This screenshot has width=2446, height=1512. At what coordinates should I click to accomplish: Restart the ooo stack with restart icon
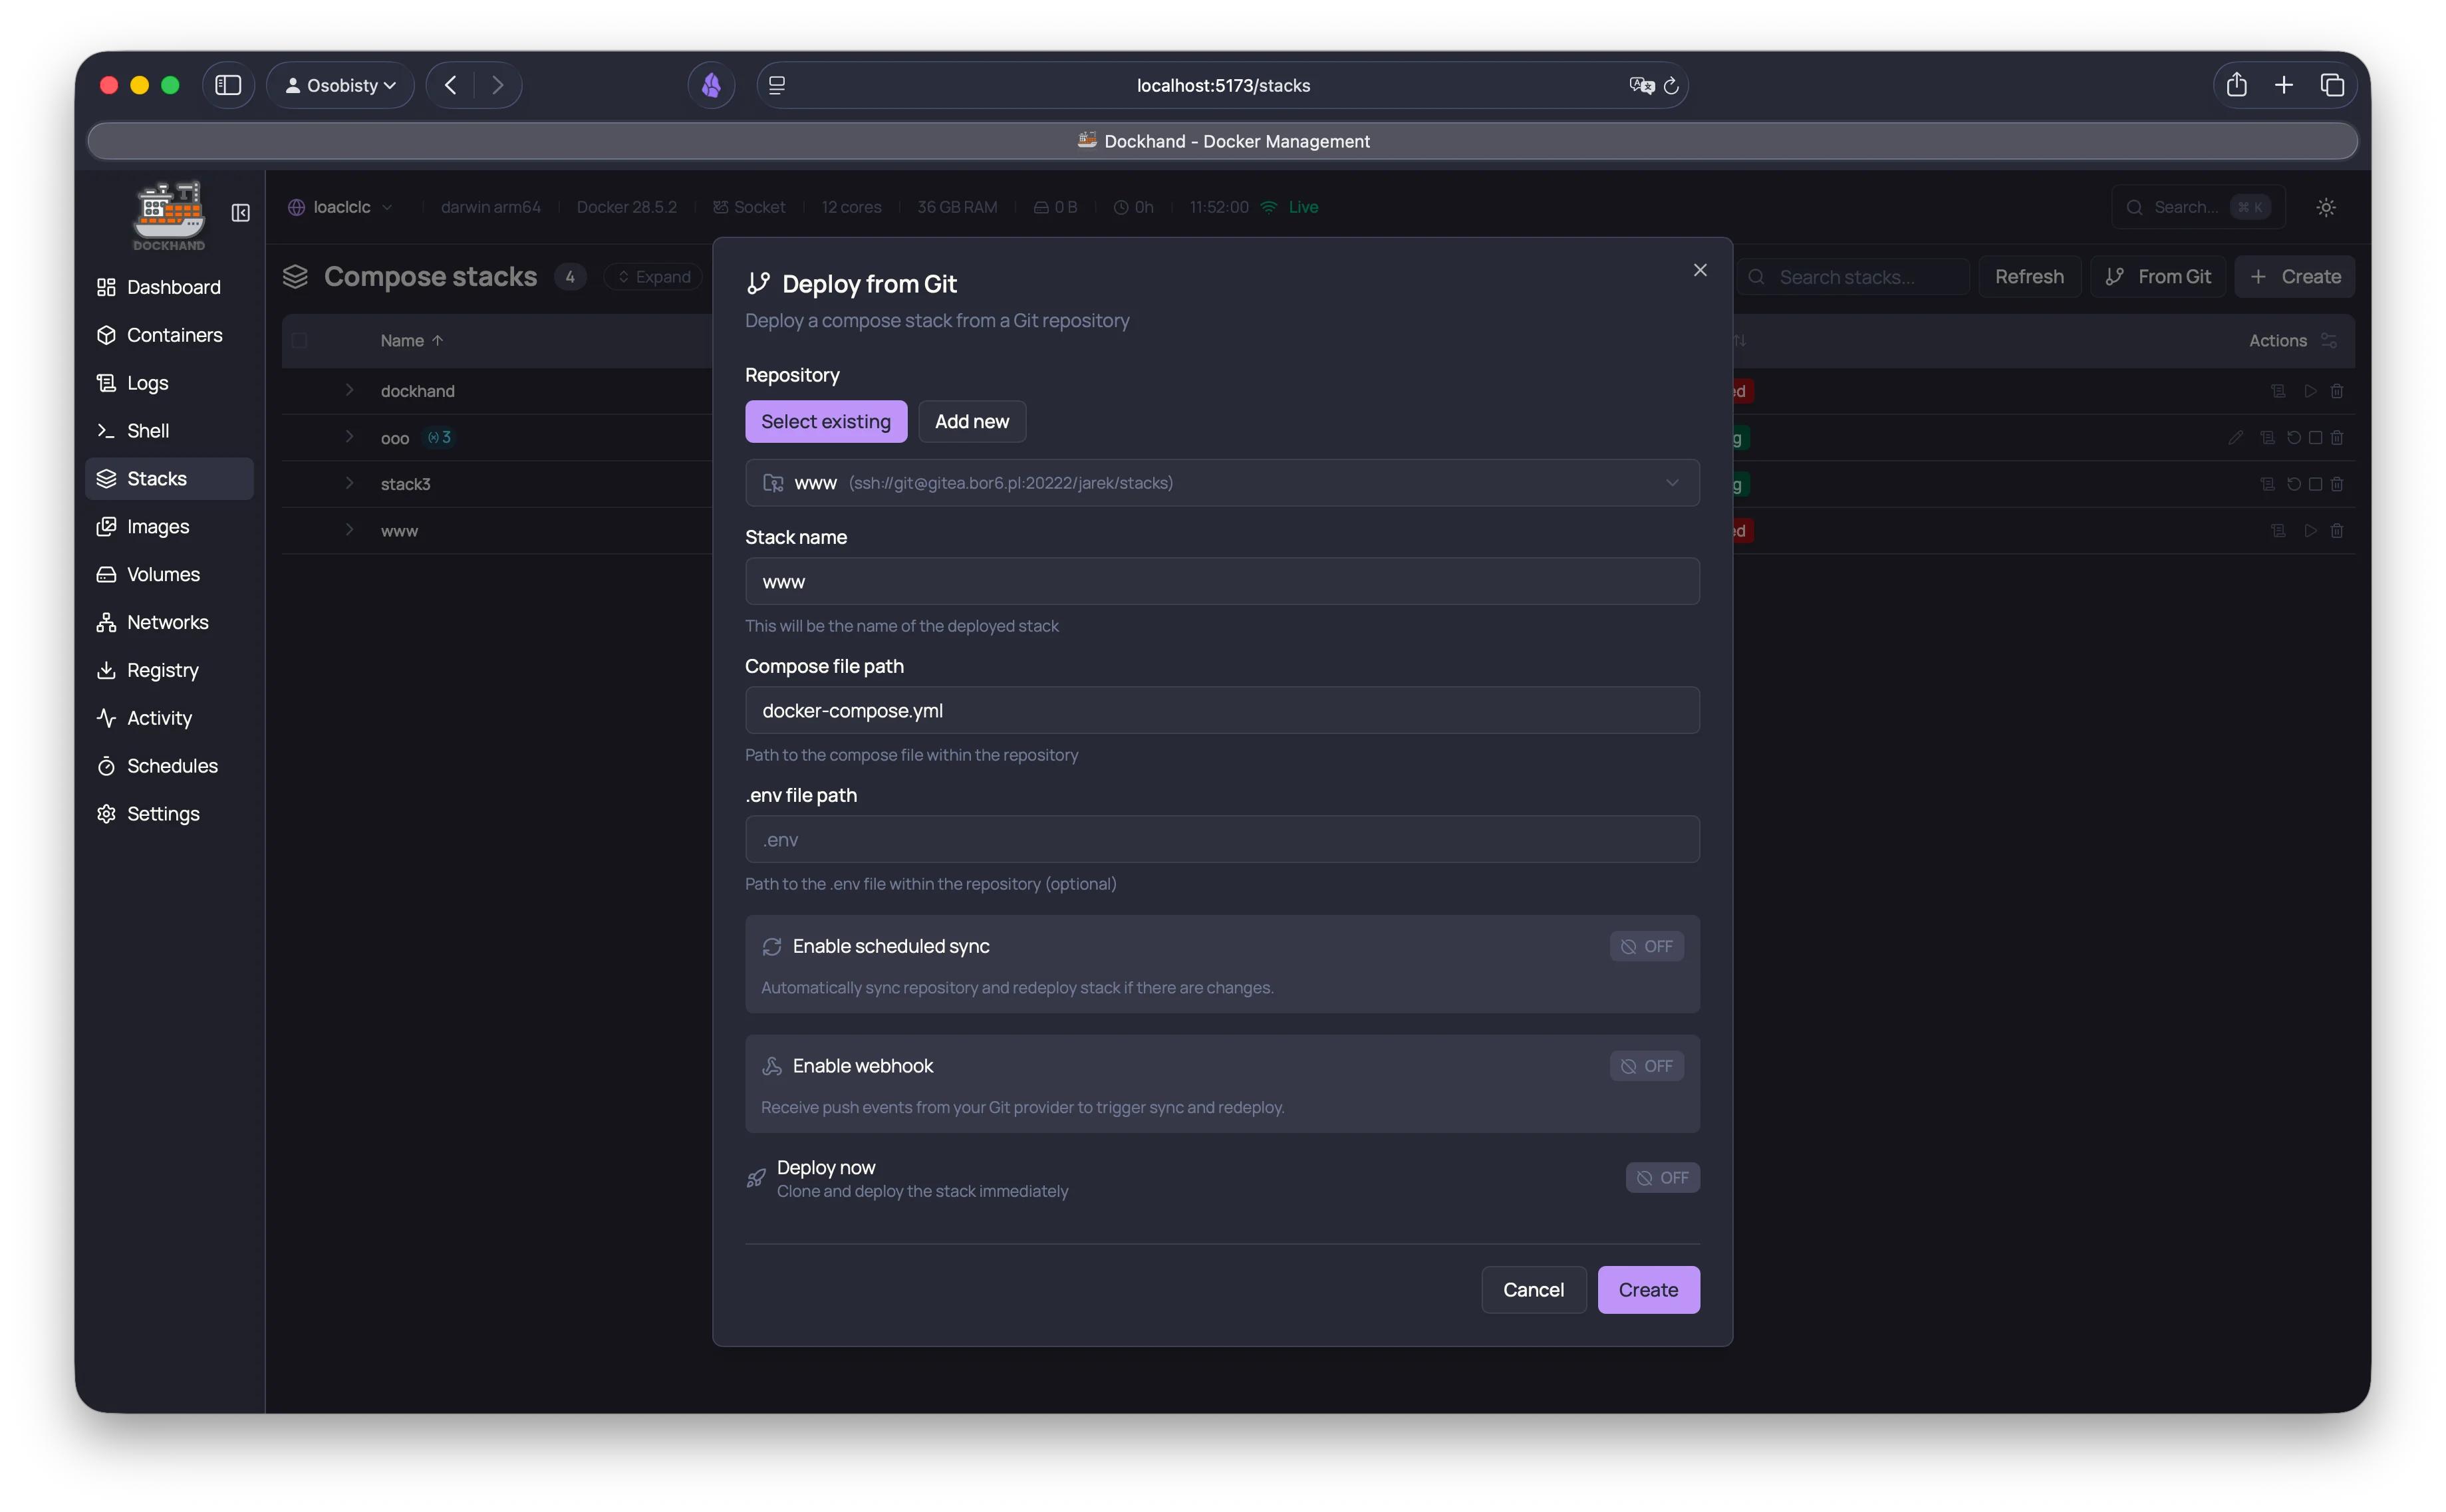pyautogui.click(x=2293, y=437)
